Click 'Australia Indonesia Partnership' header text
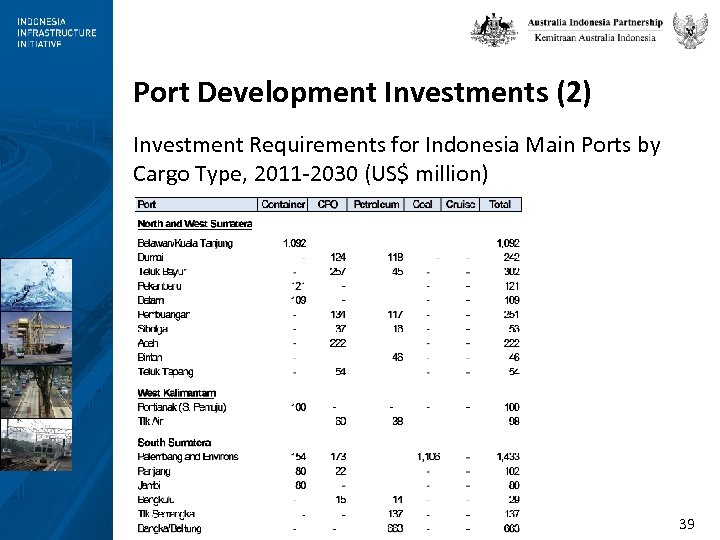 coord(595,22)
